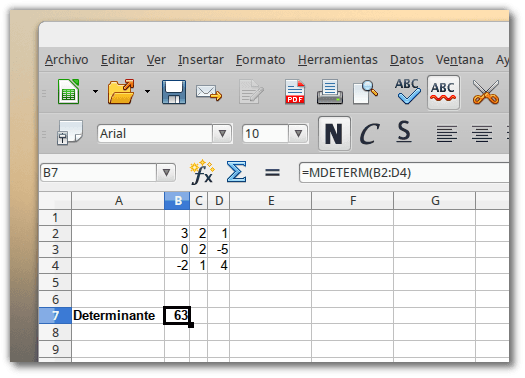This screenshot has width=525, height=378.
Task: Select row 9 header
Action: [x=55, y=349]
